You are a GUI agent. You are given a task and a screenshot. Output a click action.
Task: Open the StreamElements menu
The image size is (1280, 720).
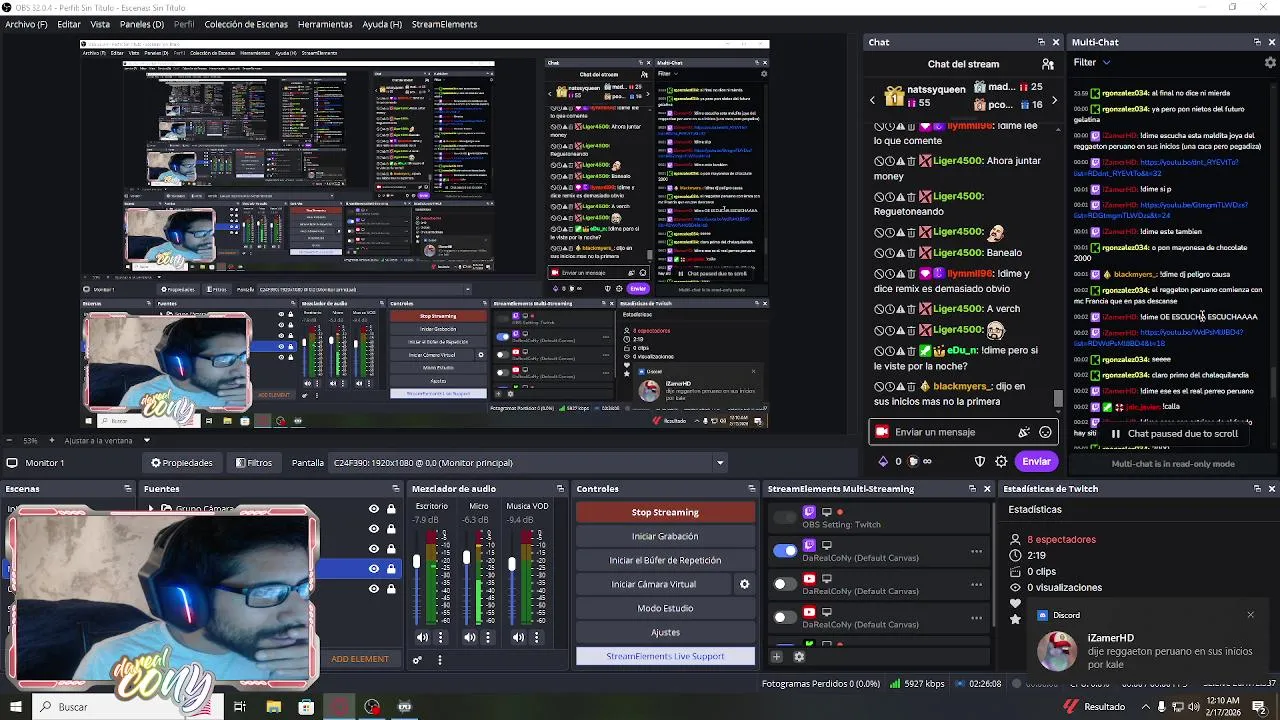click(444, 24)
